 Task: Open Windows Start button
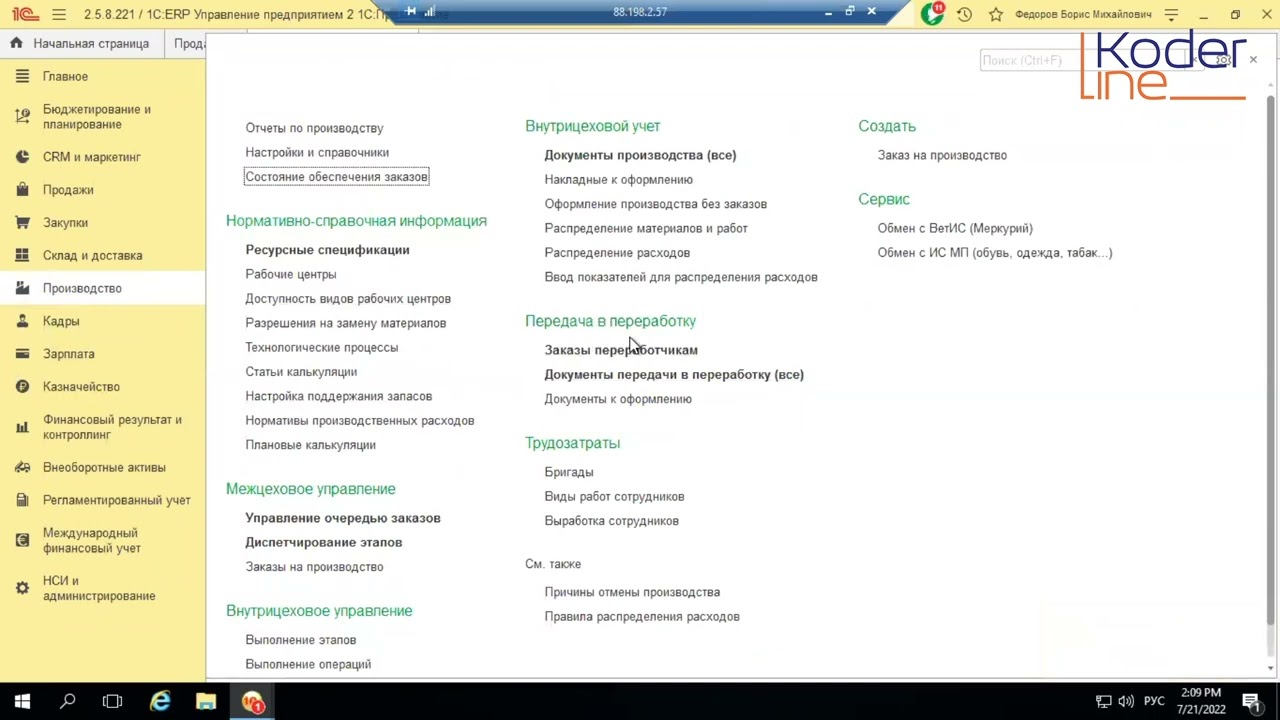pos(22,702)
